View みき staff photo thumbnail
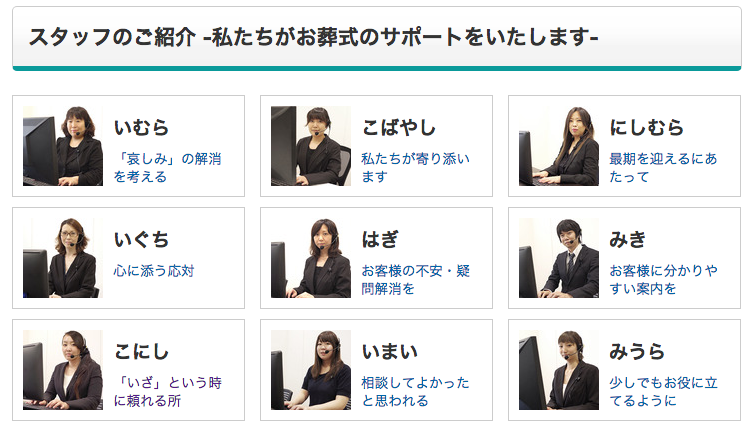Viewport: 748px width, 428px height. [x=559, y=258]
